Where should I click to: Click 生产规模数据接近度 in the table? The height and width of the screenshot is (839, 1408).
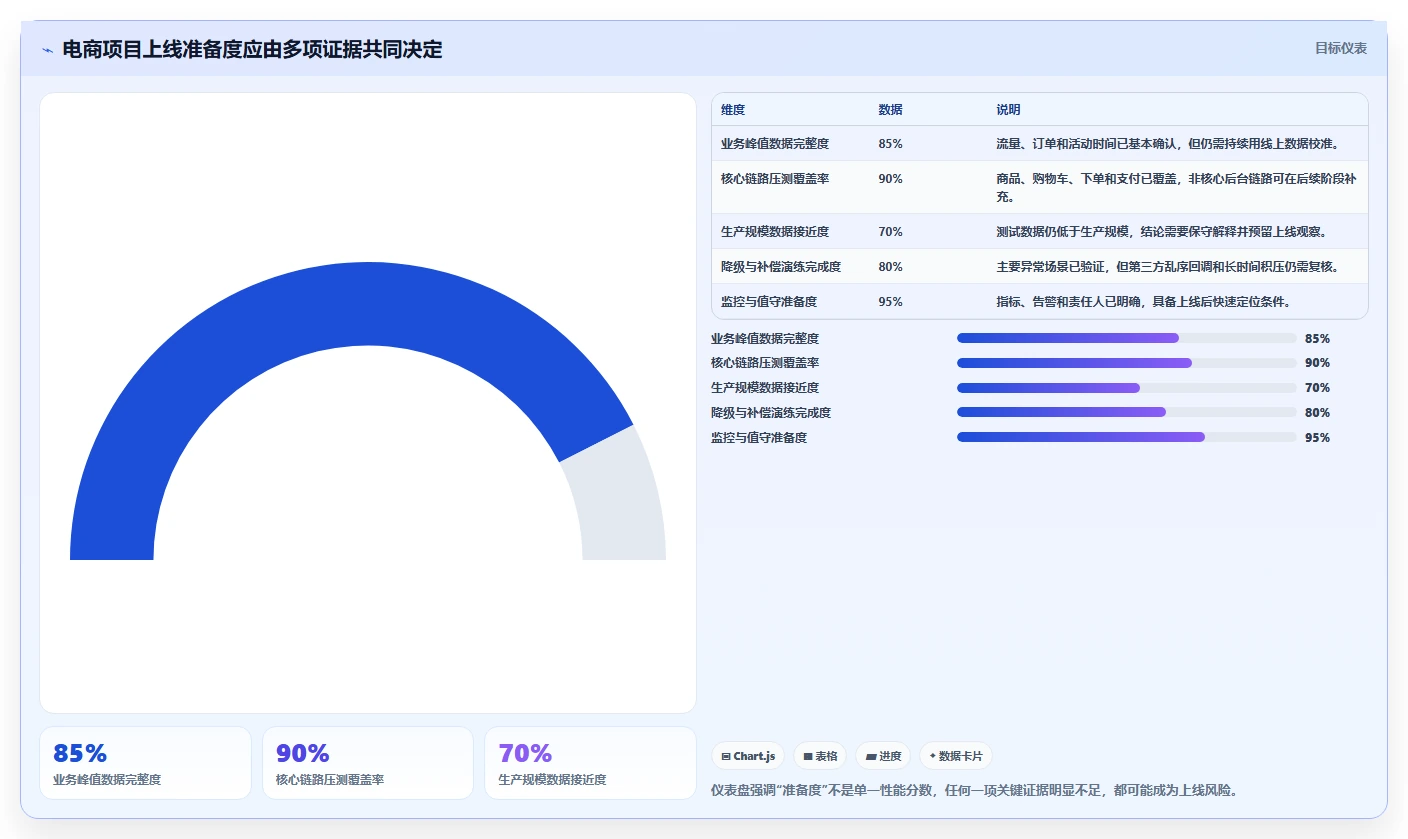tap(775, 231)
